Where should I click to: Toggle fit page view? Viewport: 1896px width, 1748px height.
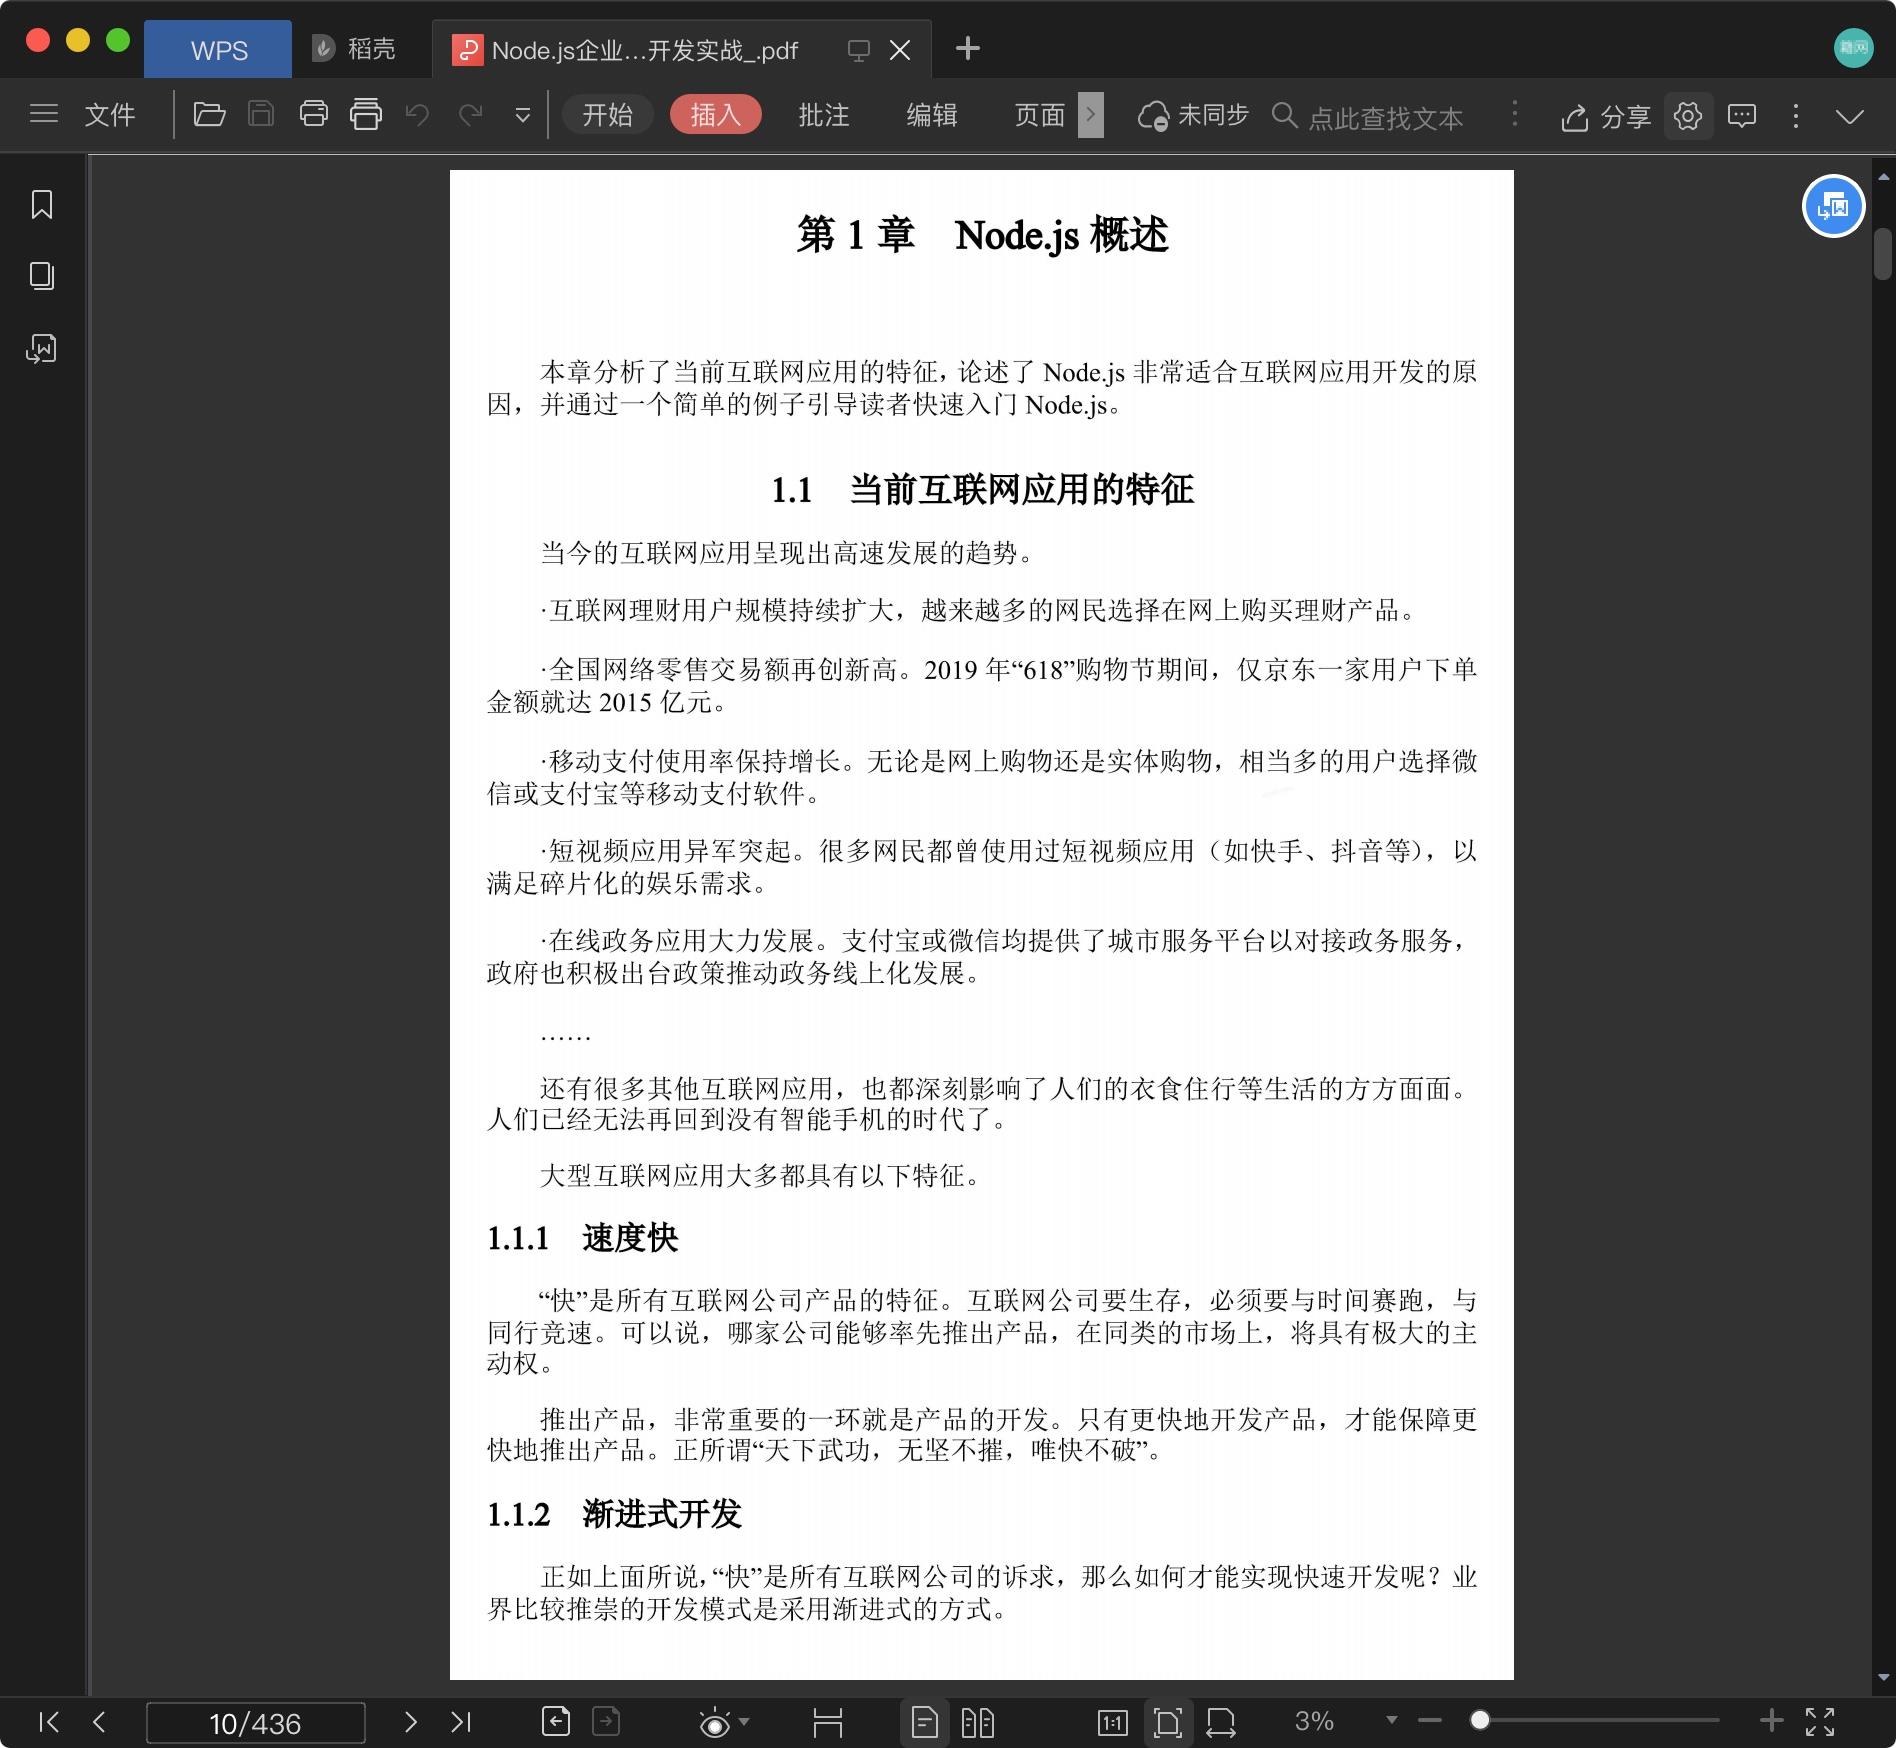pyautogui.click(x=1167, y=1722)
